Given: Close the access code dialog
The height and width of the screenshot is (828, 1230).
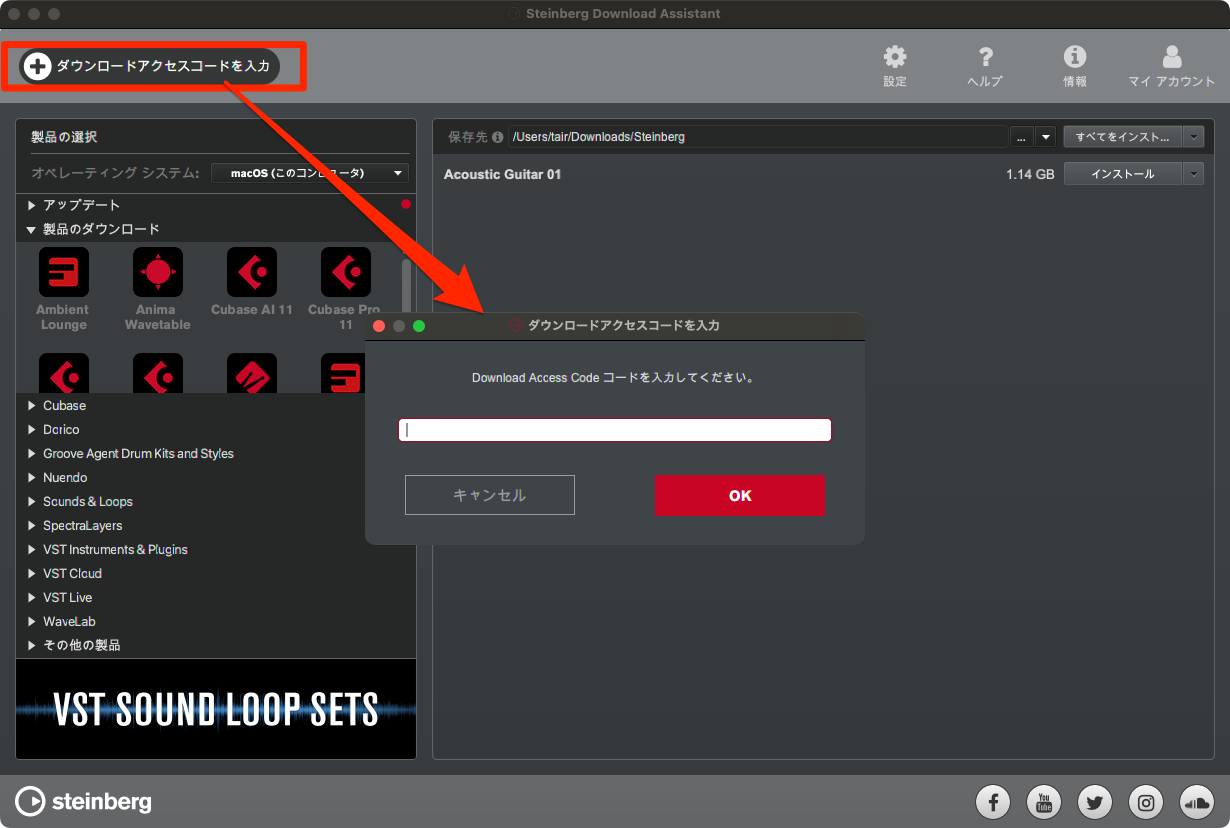Looking at the screenshot, I should pos(379,326).
